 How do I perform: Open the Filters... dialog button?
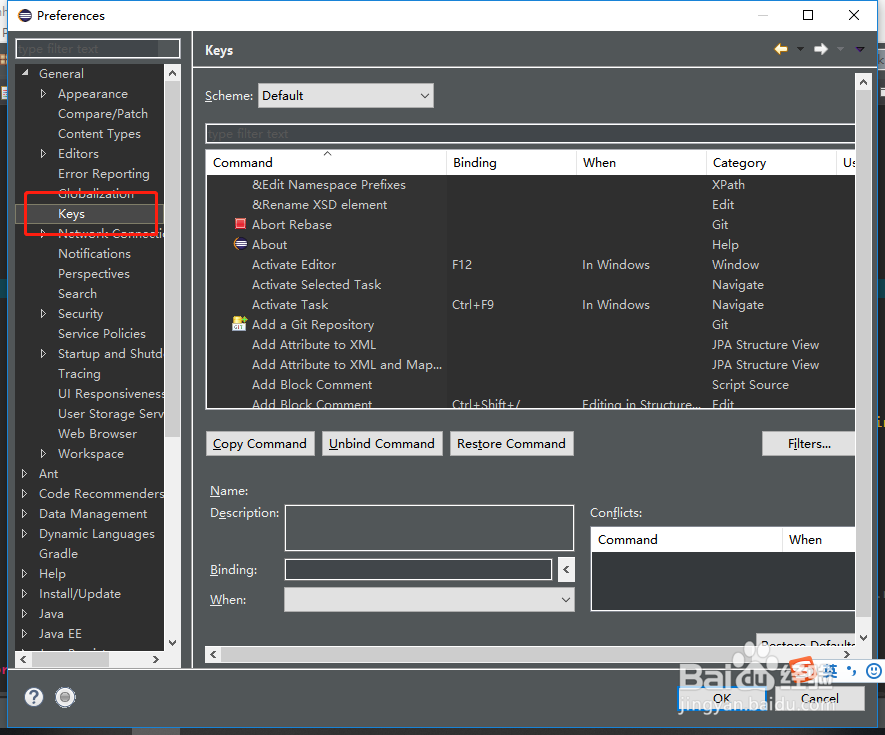click(809, 444)
